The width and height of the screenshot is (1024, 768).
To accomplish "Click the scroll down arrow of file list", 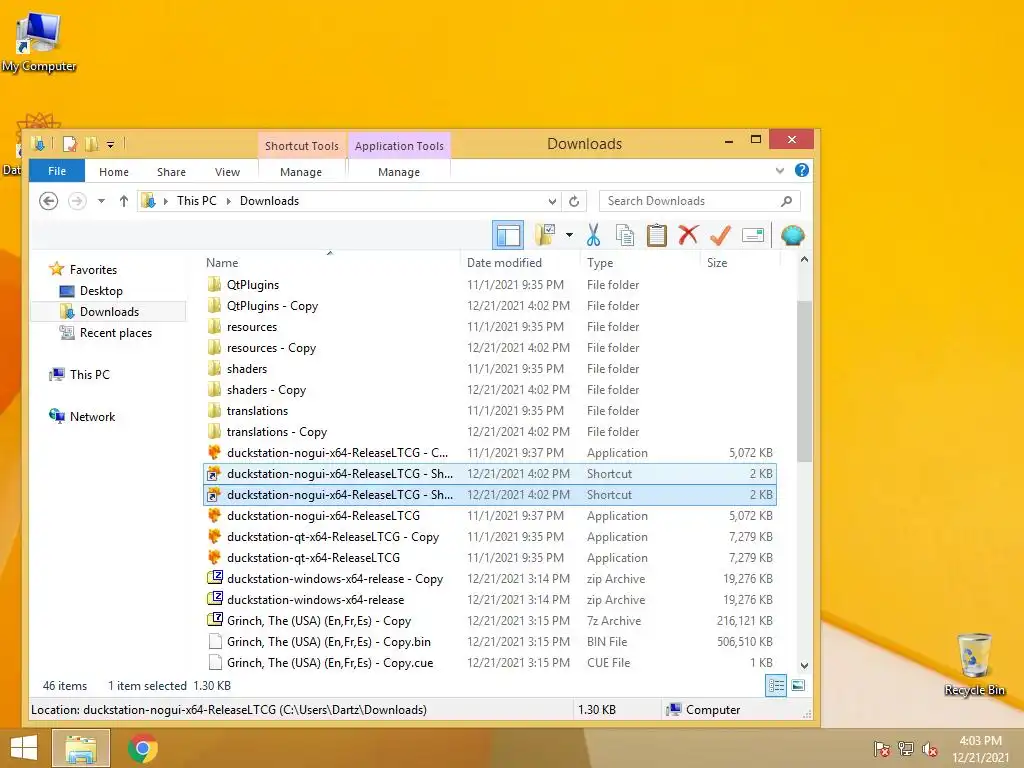I will tap(805, 665).
